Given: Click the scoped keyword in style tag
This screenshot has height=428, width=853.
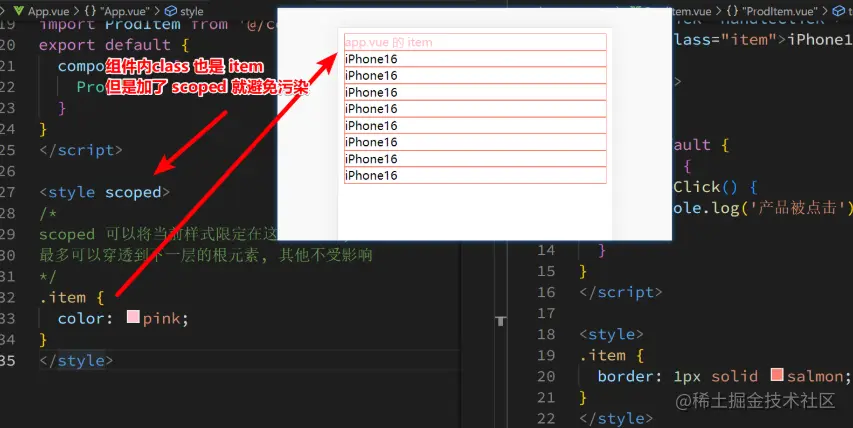Looking at the screenshot, I should [133, 193].
